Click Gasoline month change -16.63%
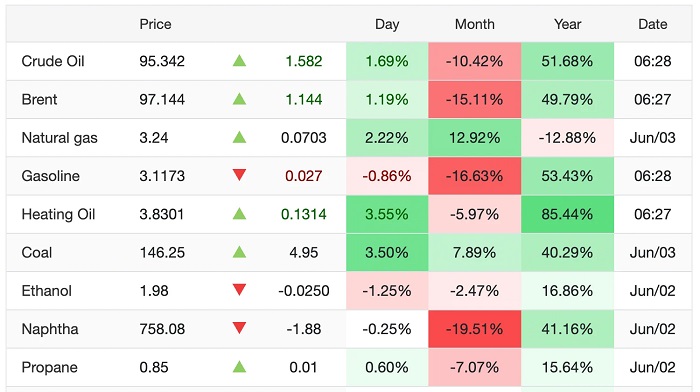700x392 pixels. (475, 176)
